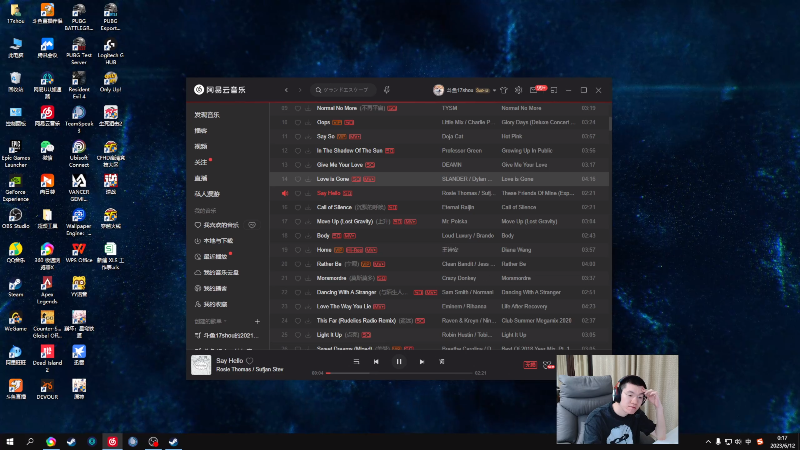Open the Windows Start button
The width and height of the screenshot is (800, 450).
(10, 442)
